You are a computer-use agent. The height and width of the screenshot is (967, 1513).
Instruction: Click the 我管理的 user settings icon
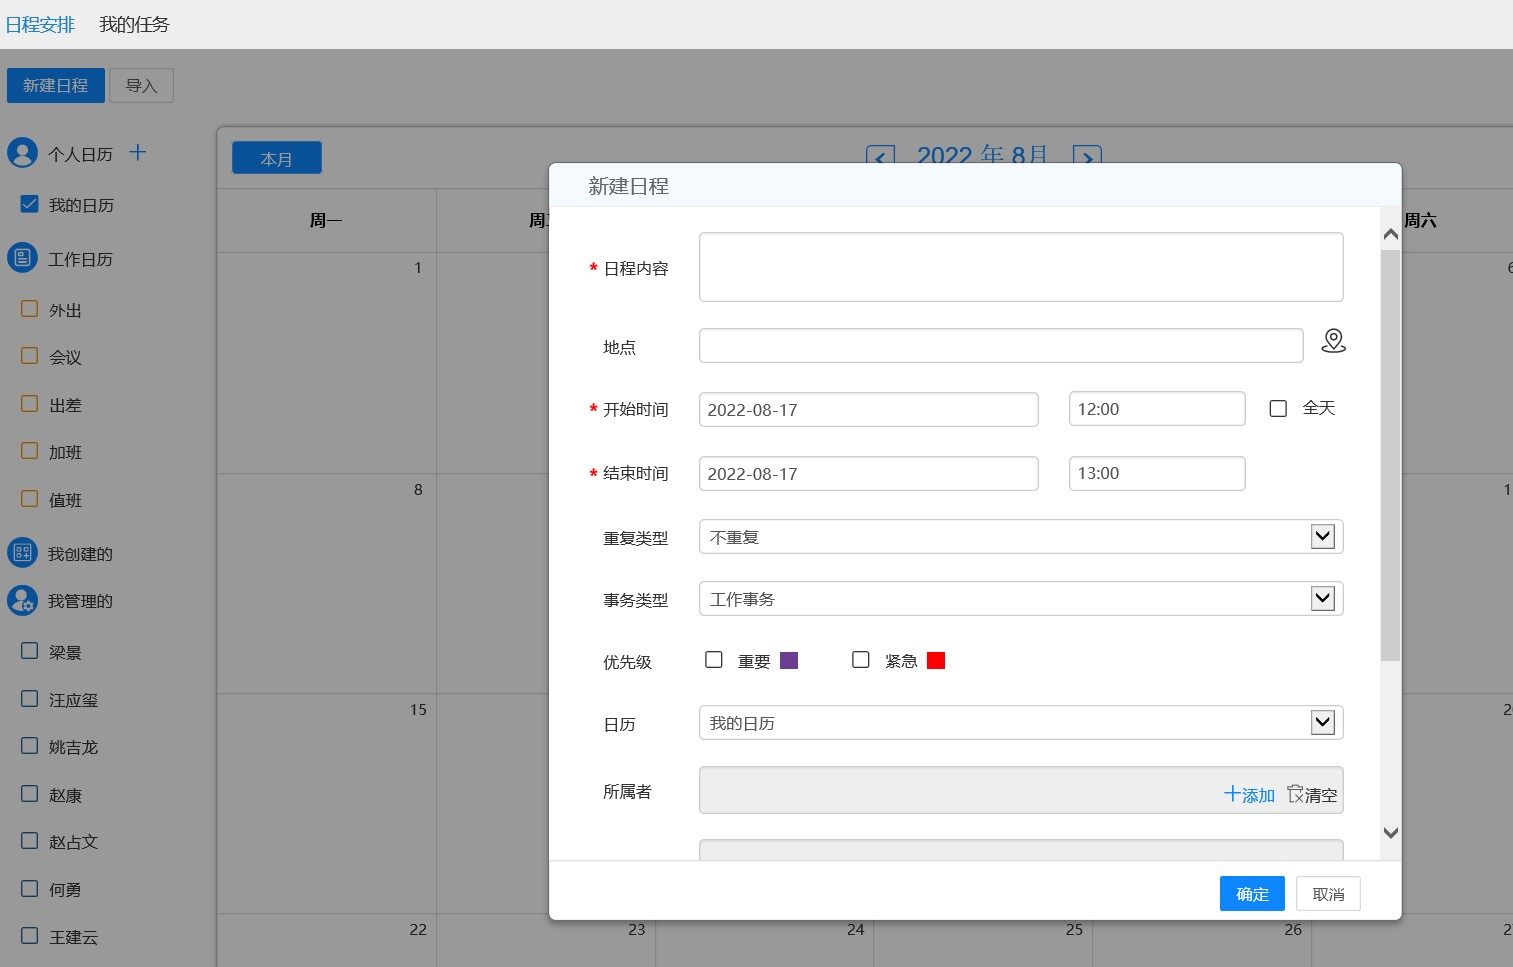(22, 600)
